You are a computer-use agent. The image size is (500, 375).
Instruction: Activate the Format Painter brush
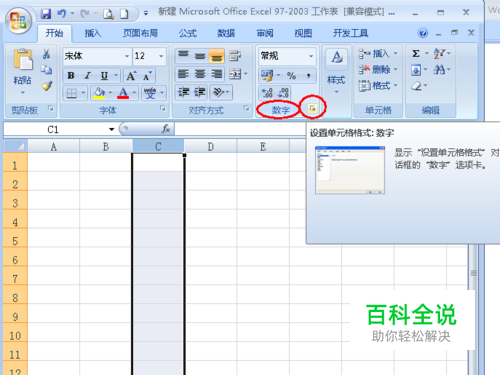47,86
